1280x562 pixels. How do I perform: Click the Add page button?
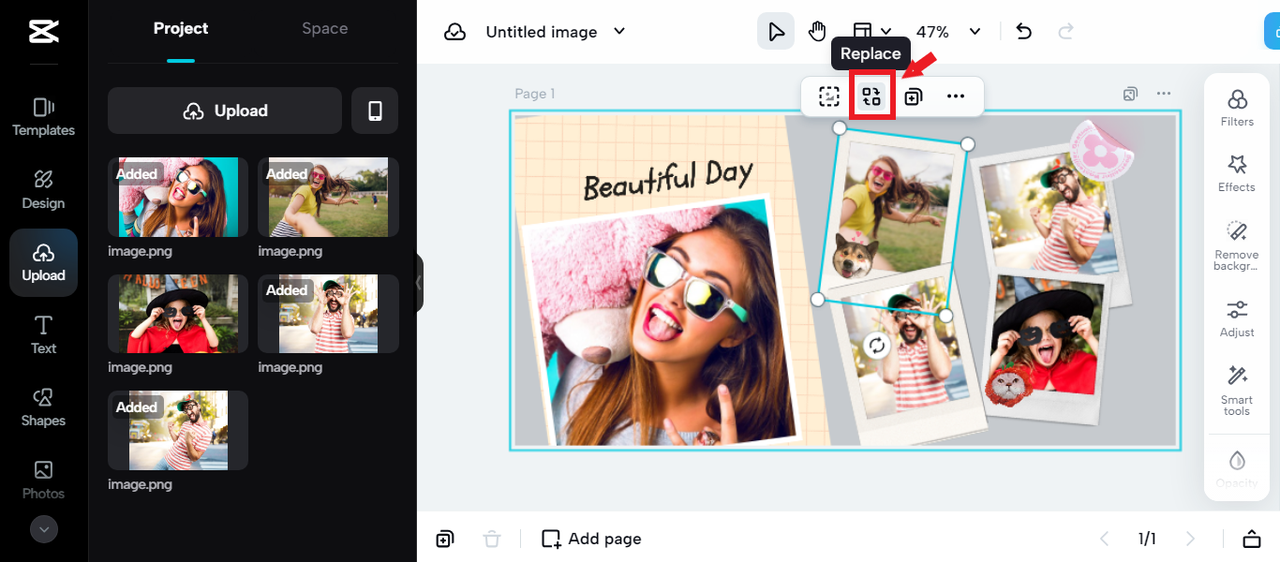[592, 539]
